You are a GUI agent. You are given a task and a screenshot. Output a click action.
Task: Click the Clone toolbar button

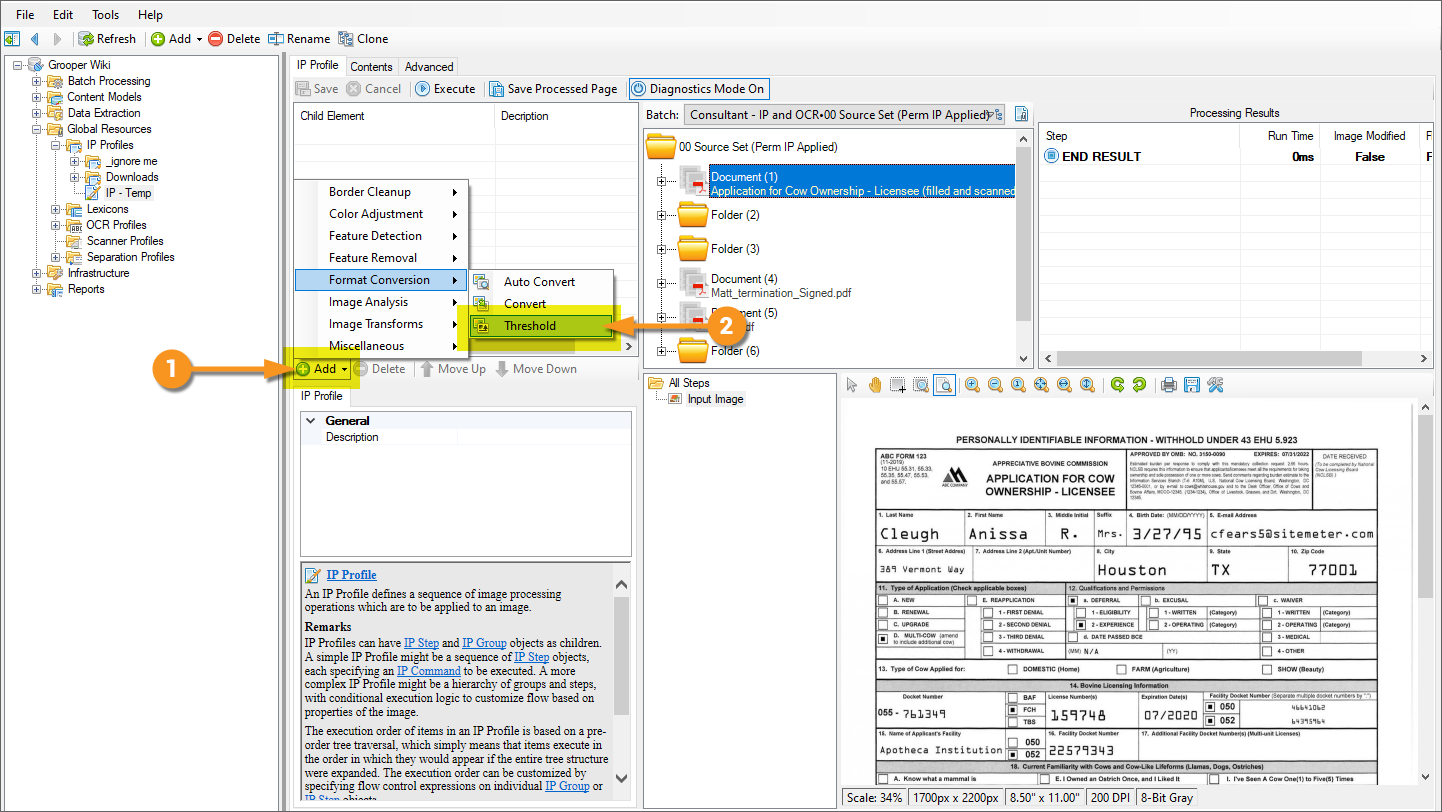(363, 39)
